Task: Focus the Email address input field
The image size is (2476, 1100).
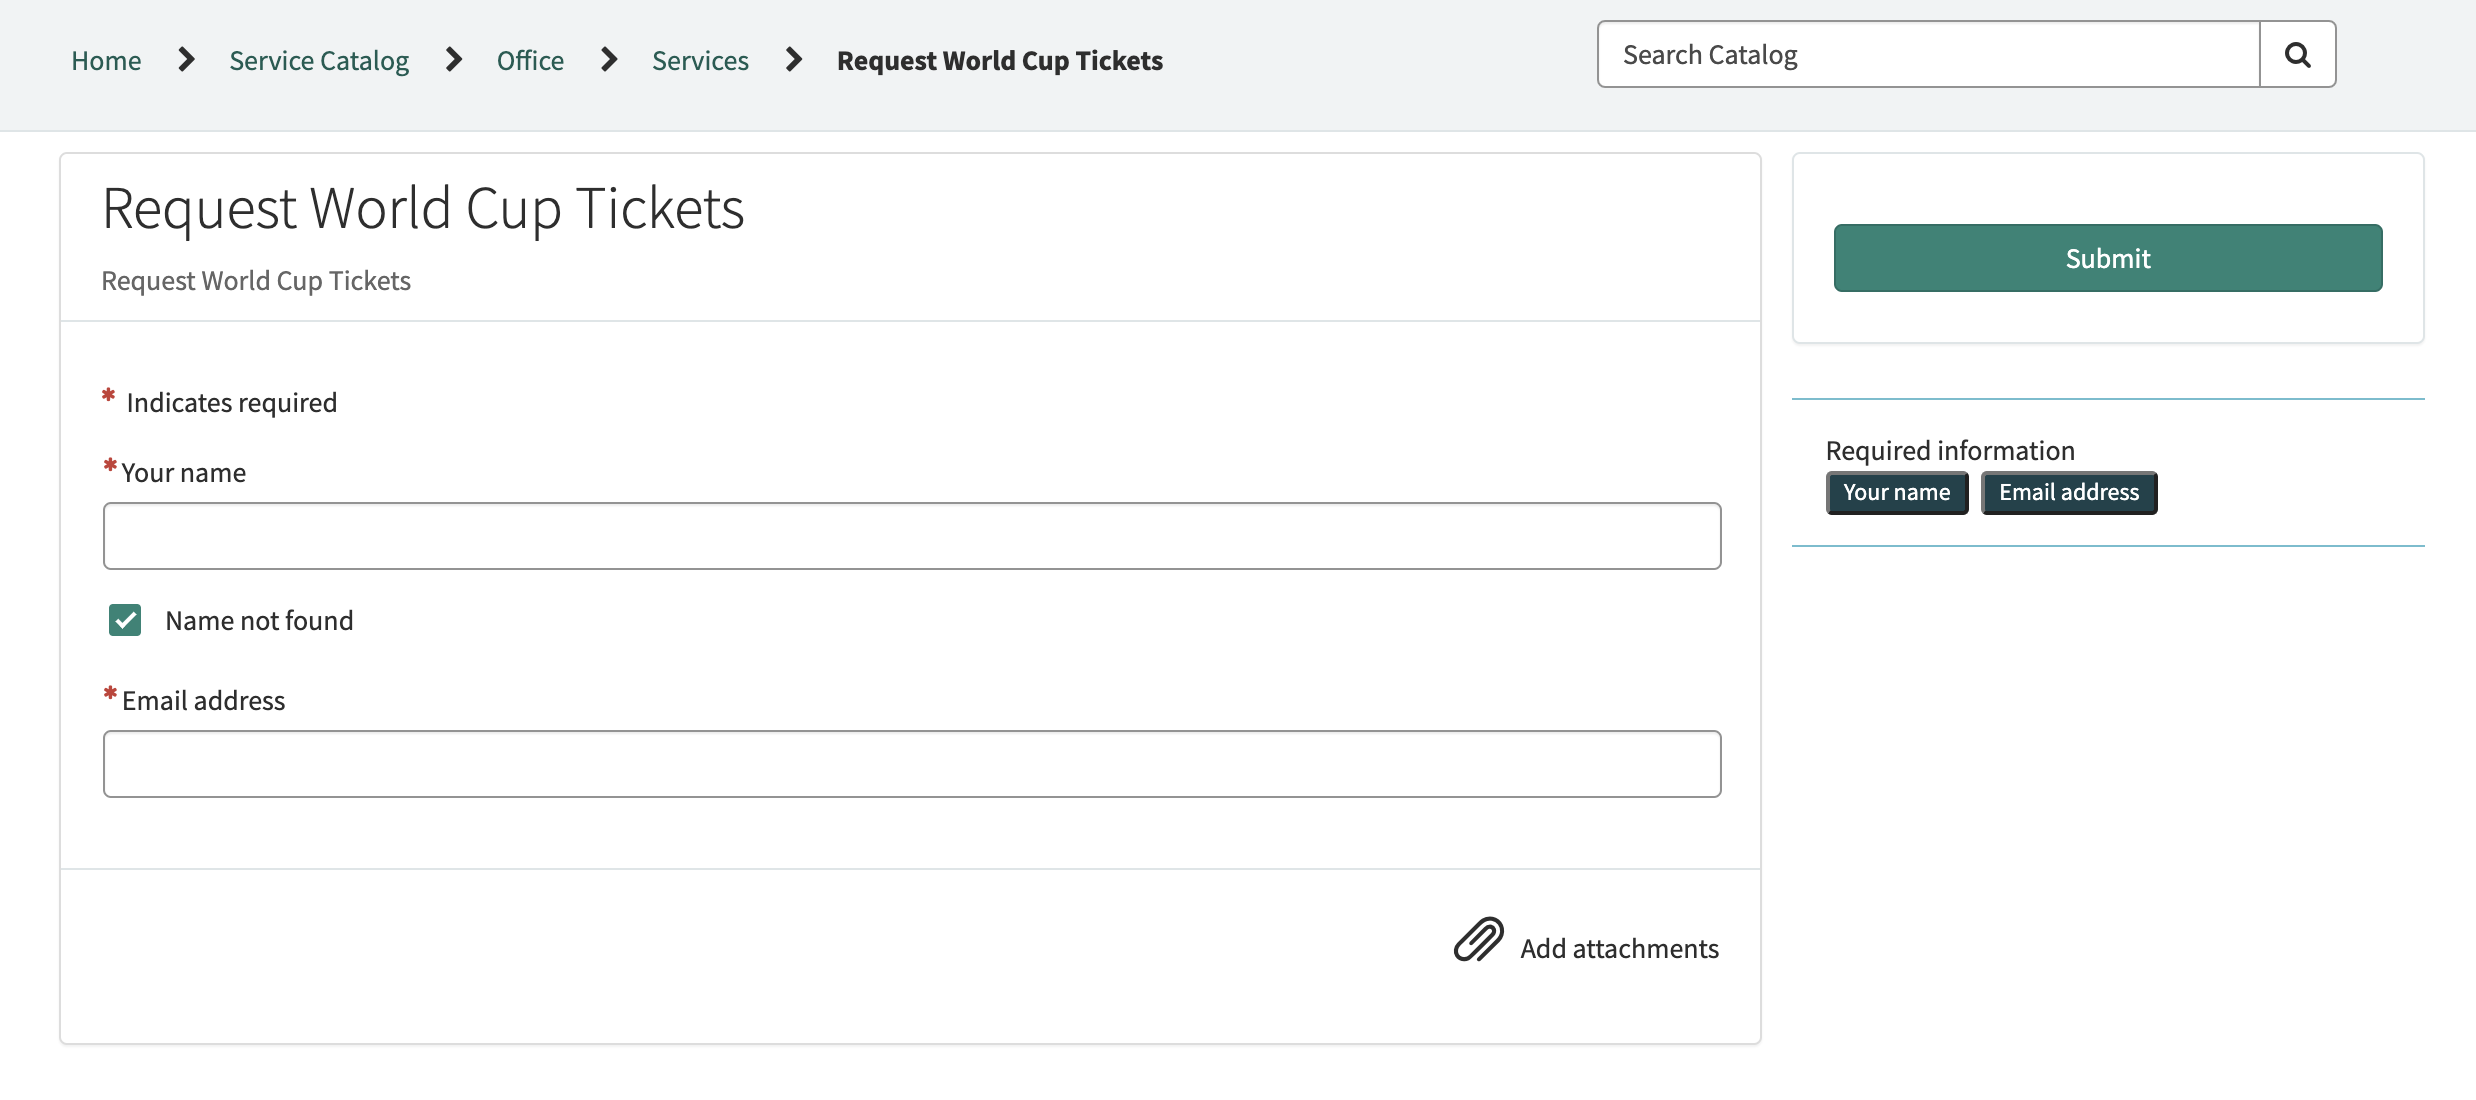Action: click(x=911, y=764)
